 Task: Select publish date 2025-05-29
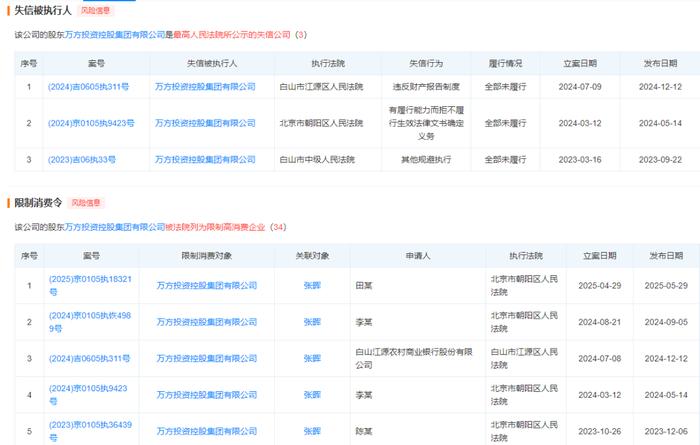coord(666,285)
